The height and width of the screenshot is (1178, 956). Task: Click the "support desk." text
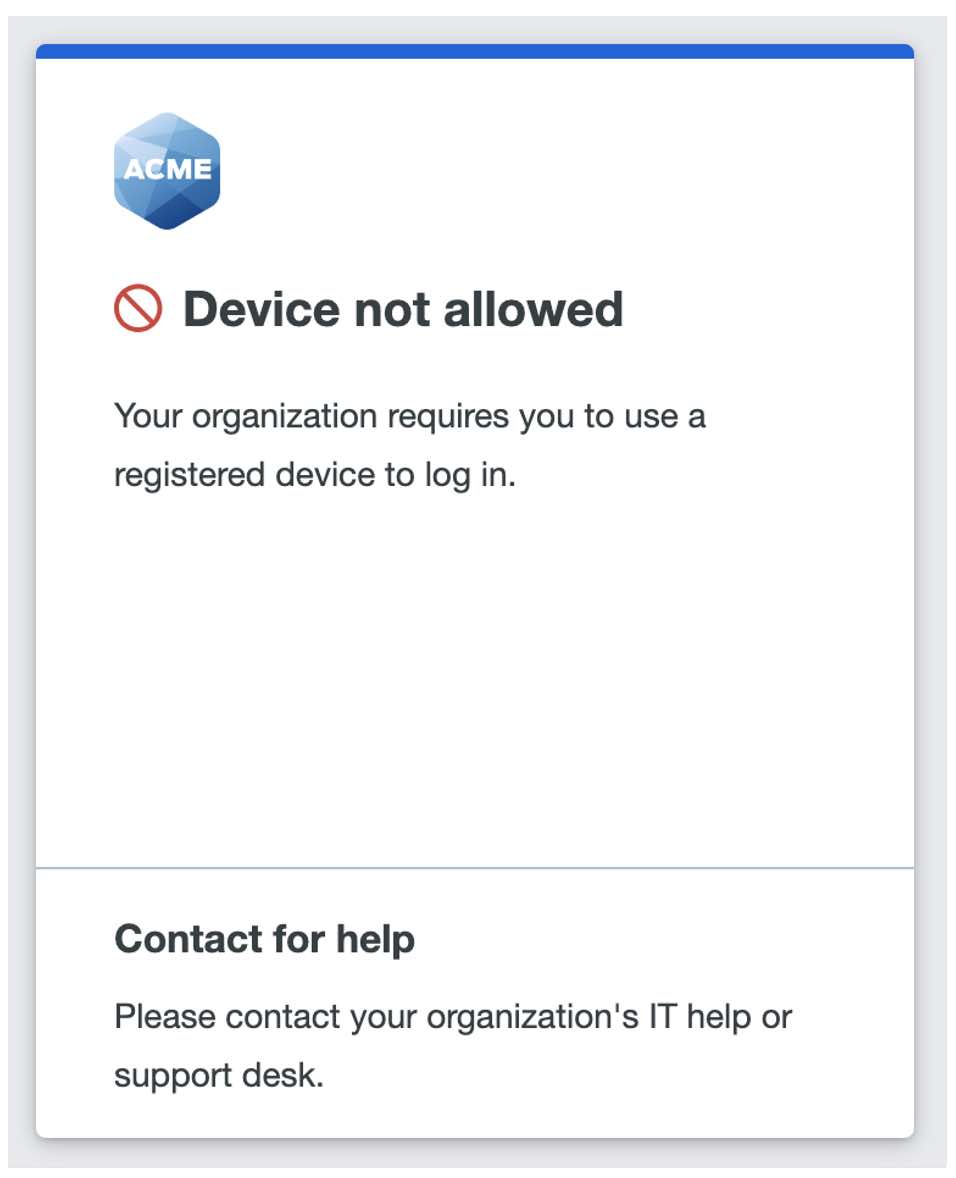pyautogui.click(x=219, y=1076)
